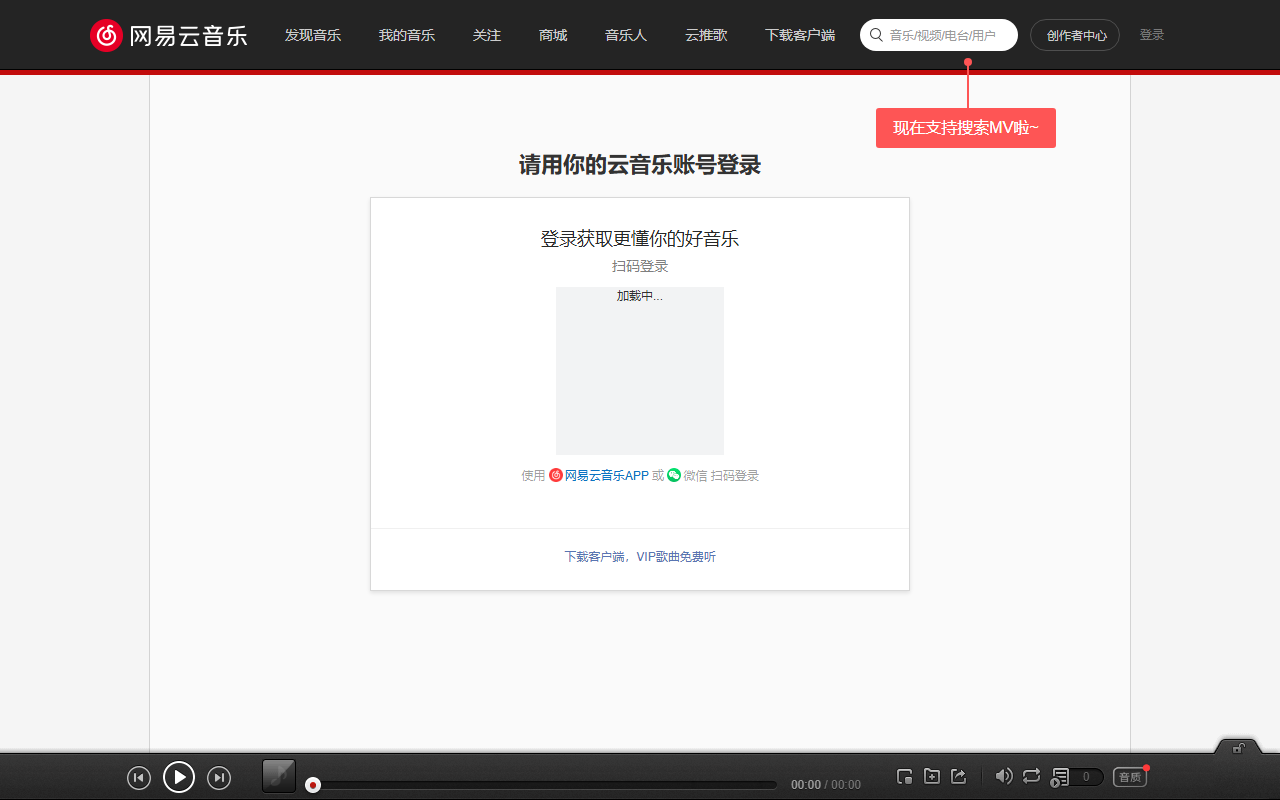Image resolution: width=1280 pixels, height=800 pixels.
Task: Click the 登录 link in the header
Action: pyautogui.click(x=1152, y=35)
